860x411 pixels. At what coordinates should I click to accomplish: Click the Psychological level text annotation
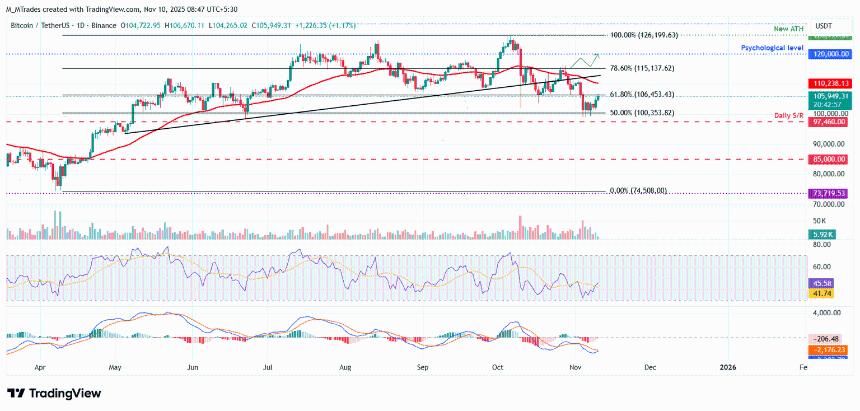[x=772, y=48]
